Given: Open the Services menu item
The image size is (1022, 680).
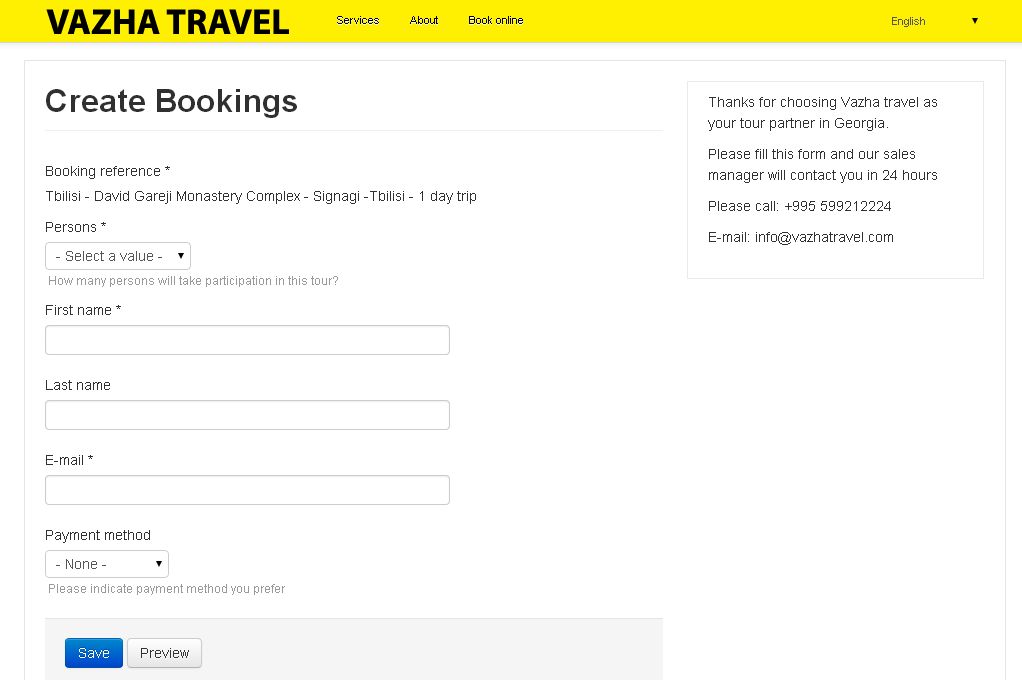Looking at the screenshot, I should 357,20.
